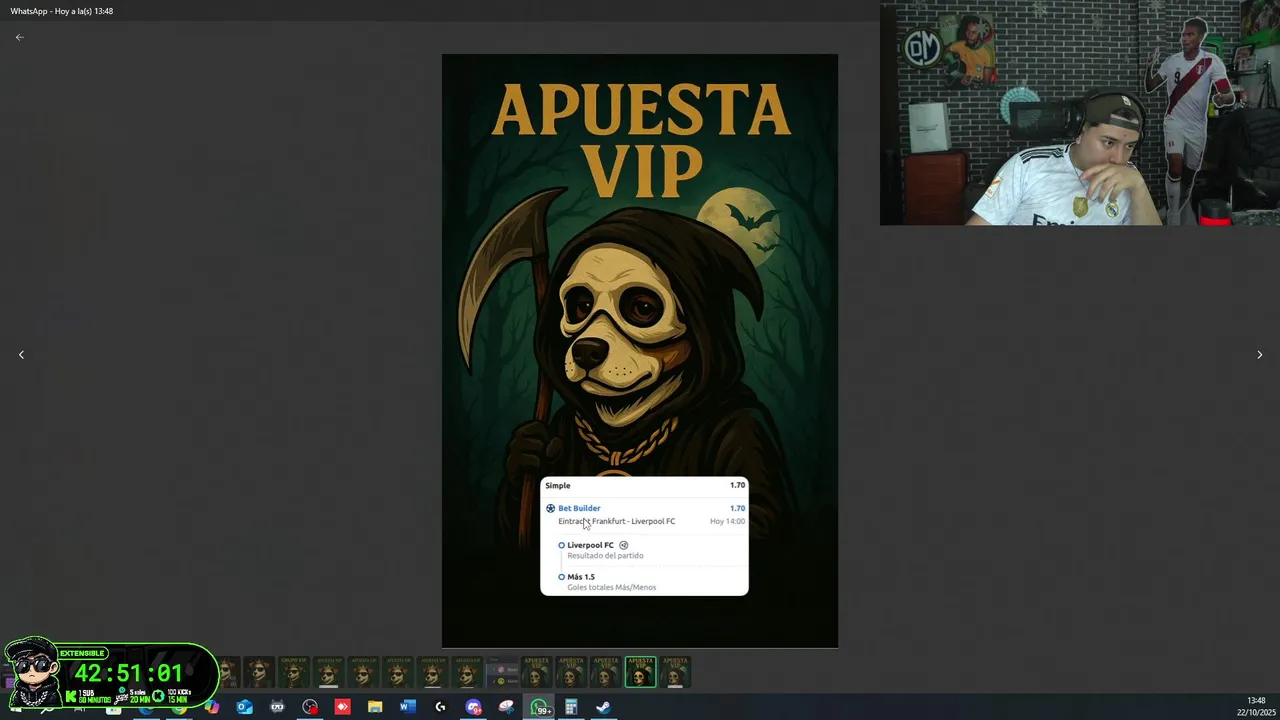
Task: Click 'Eintracht Frankfurt - Liverpool FC' text
Action: pos(616,521)
